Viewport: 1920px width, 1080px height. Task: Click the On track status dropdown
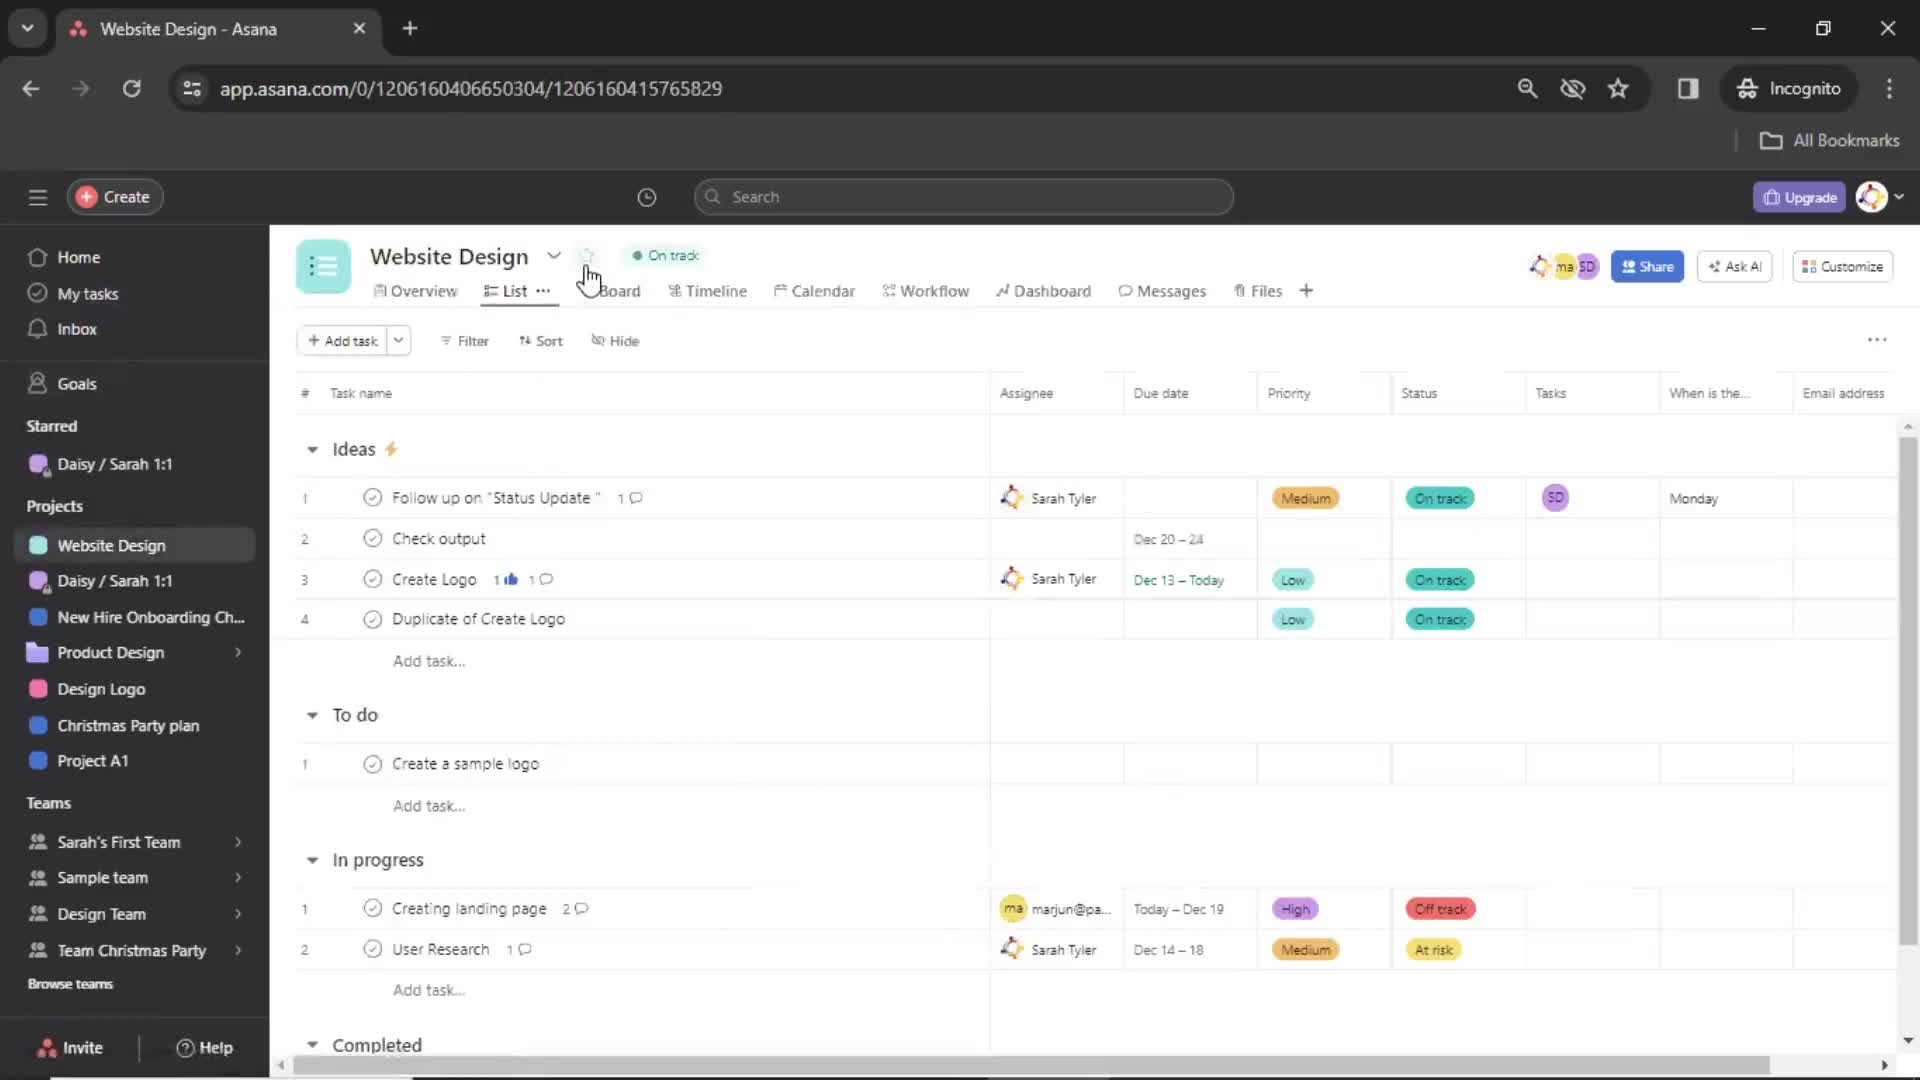point(665,255)
